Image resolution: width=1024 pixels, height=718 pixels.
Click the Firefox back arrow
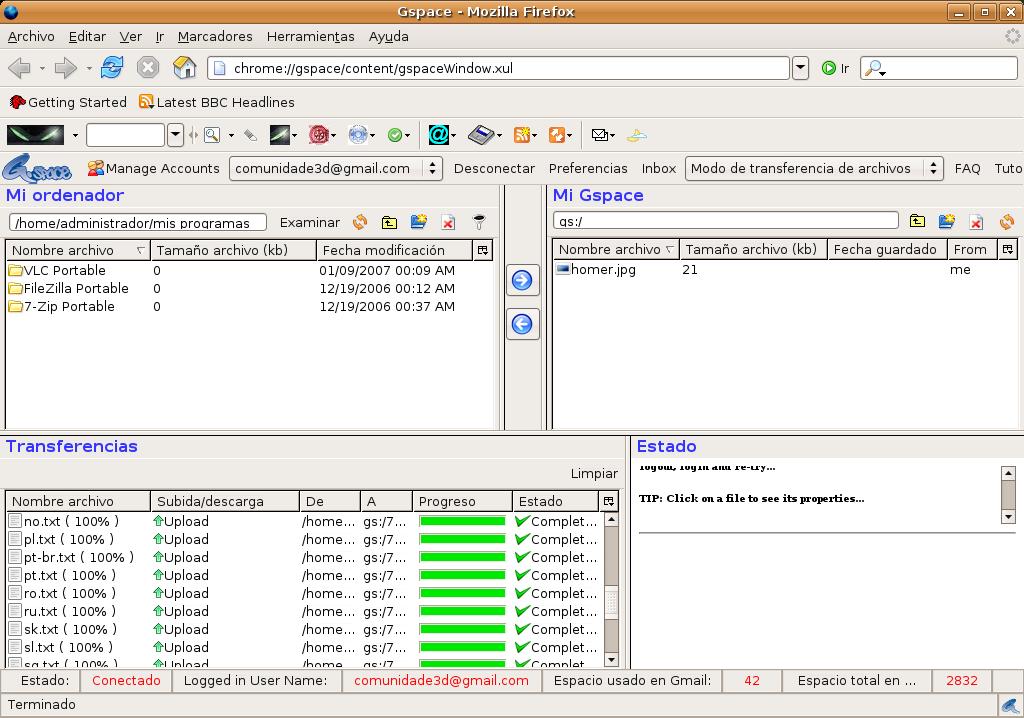(x=20, y=67)
